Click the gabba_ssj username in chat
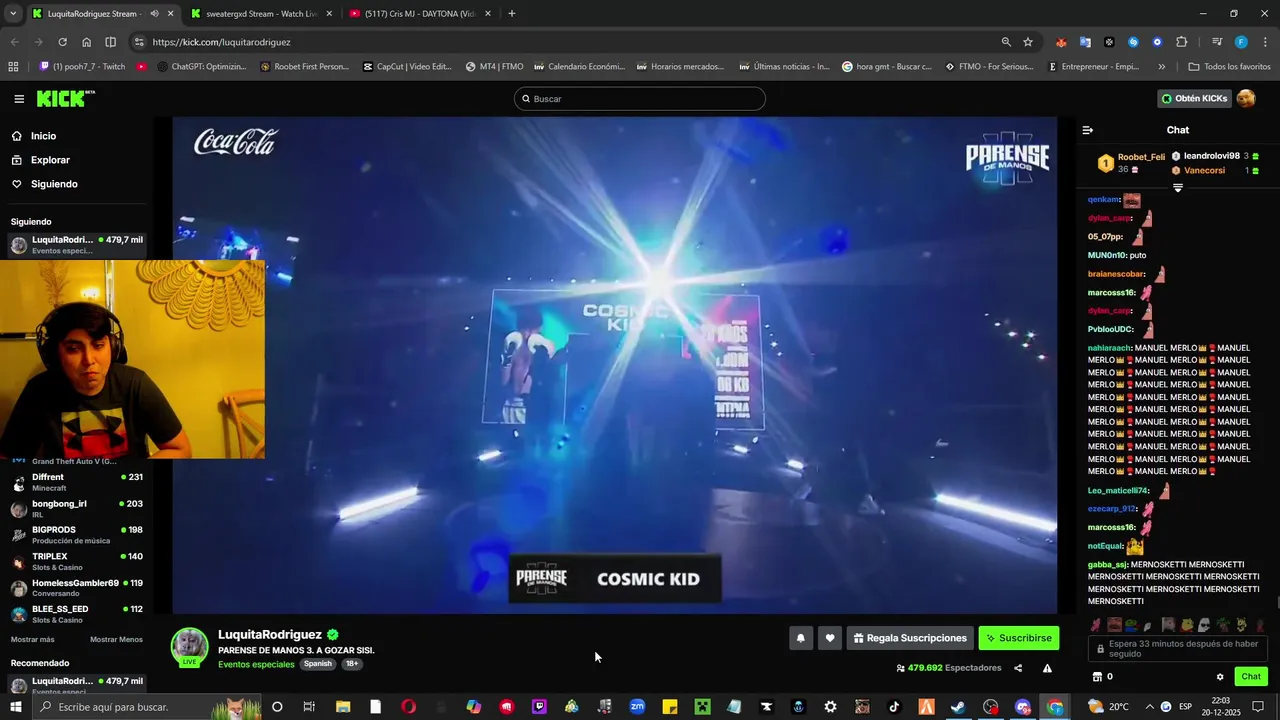The image size is (1280, 720). pos(1107,564)
